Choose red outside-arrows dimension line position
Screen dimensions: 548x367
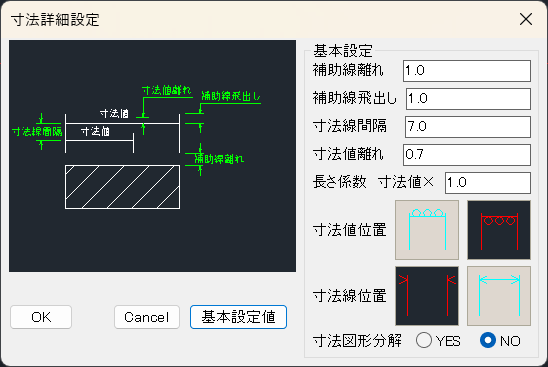[427, 296]
